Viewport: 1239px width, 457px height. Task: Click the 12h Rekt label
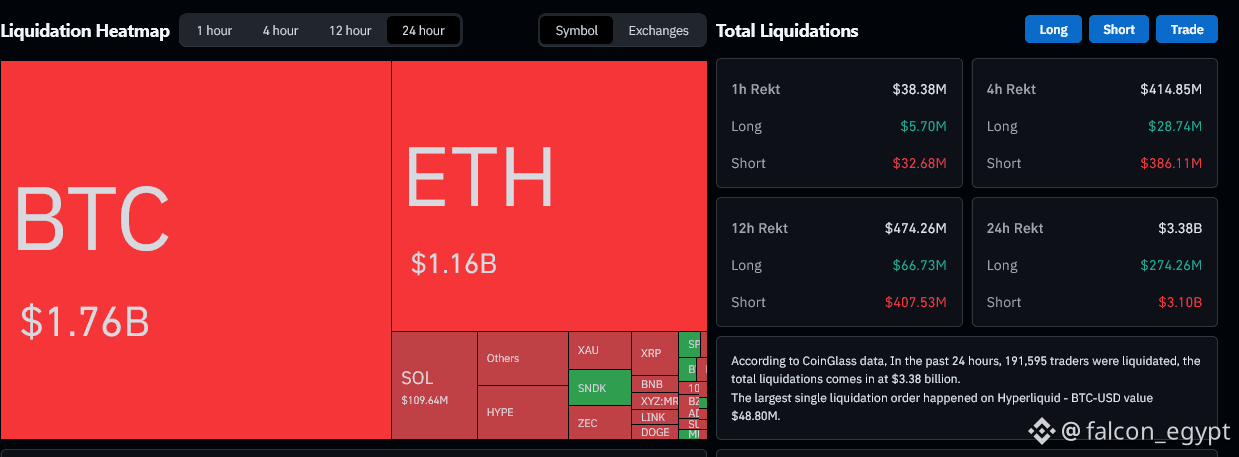(760, 228)
